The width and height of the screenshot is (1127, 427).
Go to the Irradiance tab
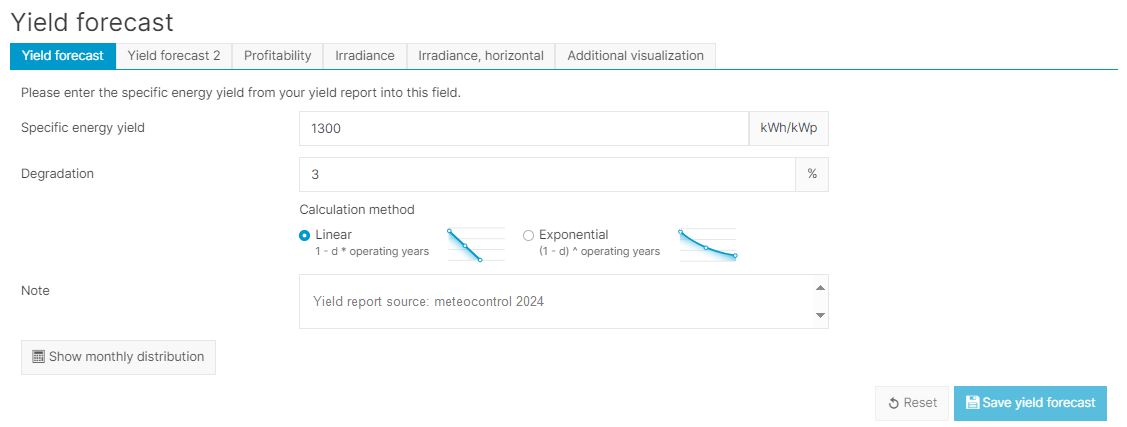coord(365,56)
